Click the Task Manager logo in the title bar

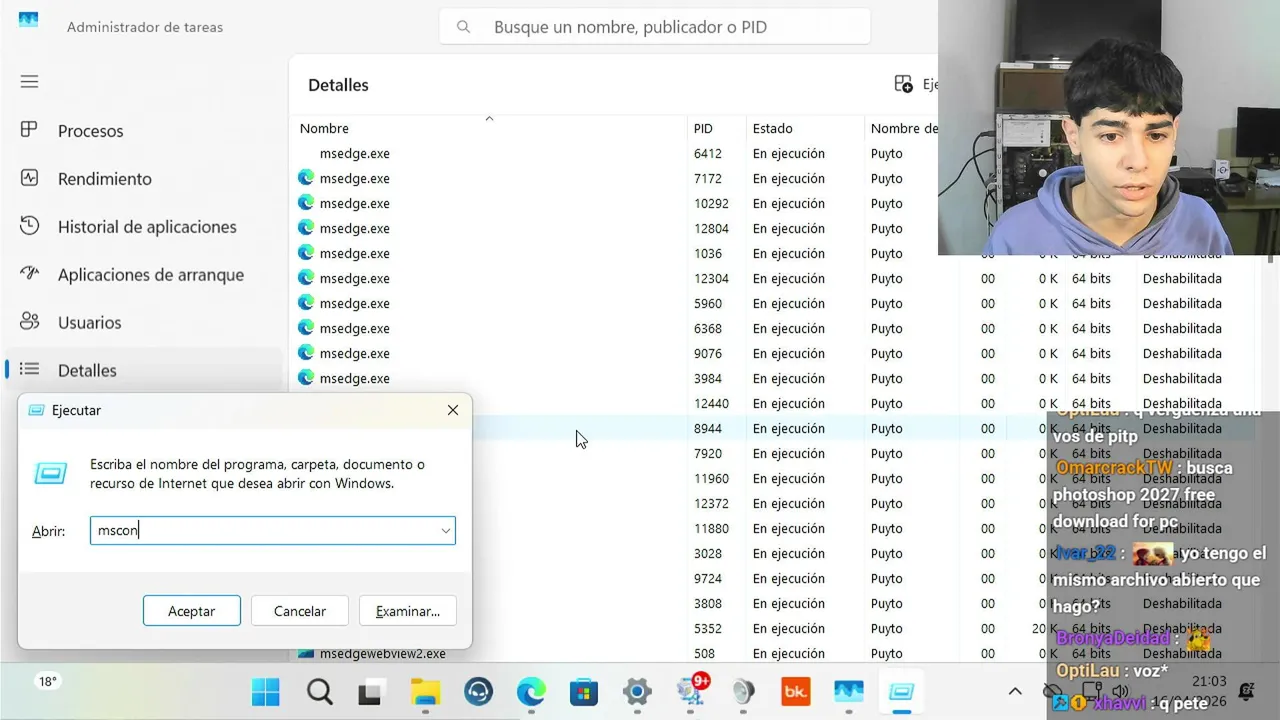coord(28,20)
